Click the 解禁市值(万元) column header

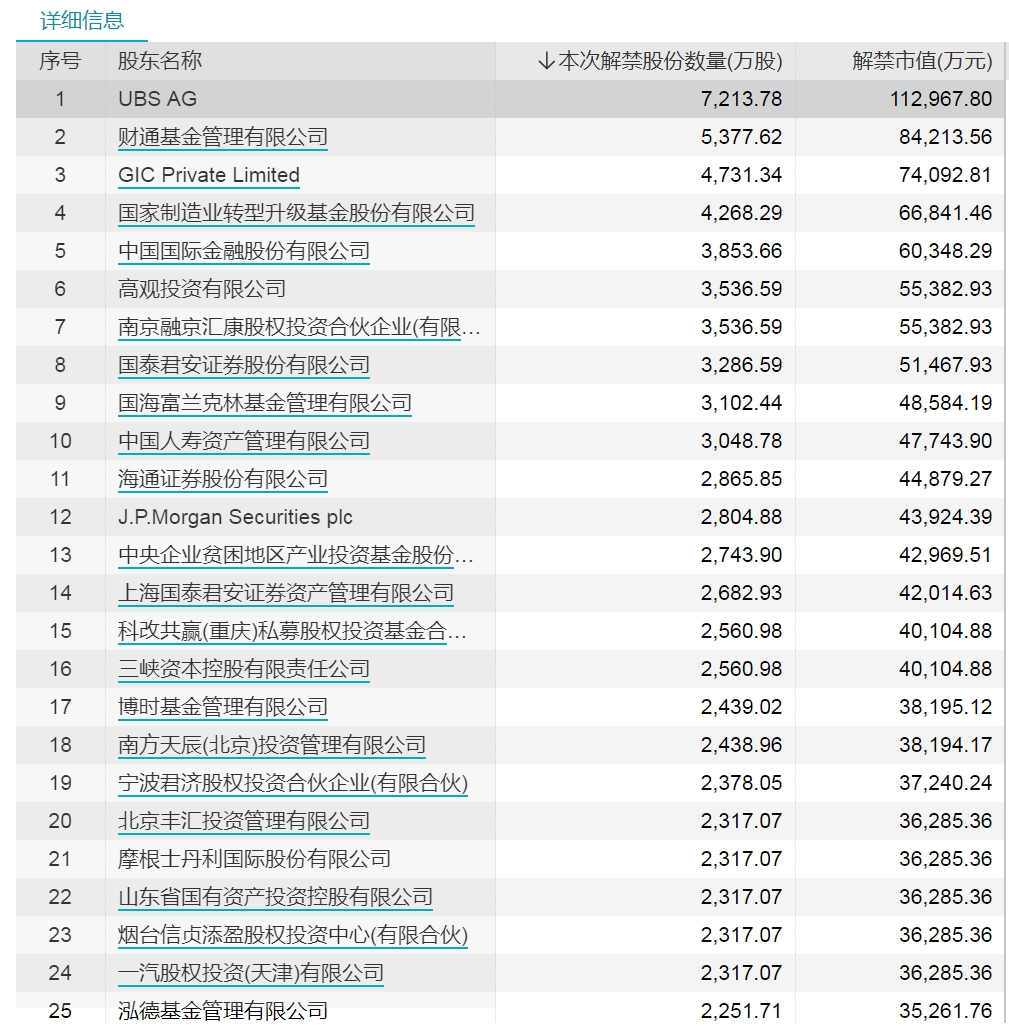coord(921,61)
